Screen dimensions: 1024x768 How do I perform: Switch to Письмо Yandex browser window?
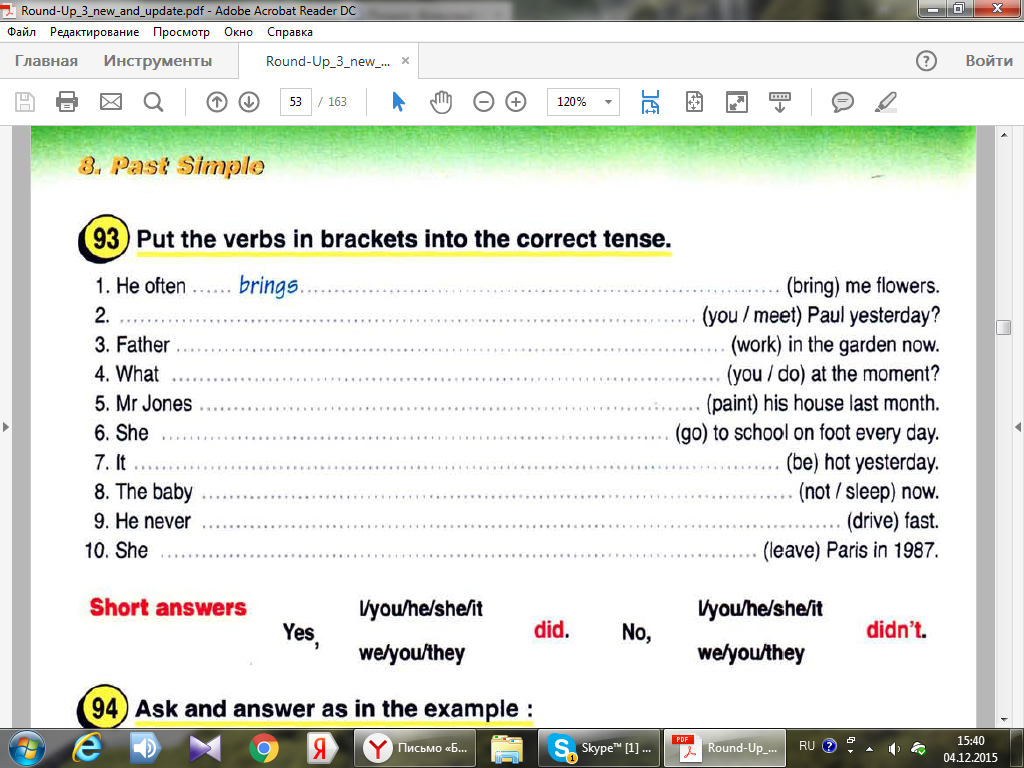[x=414, y=748]
